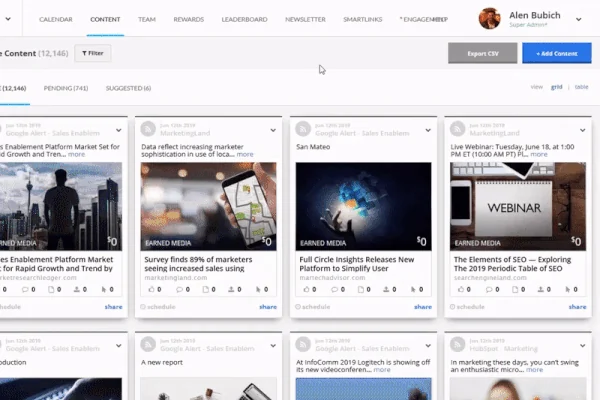Click the clicks cursor icon on the Elements of SEO card
The width and height of the screenshot is (600, 400).
tap(568, 289)
